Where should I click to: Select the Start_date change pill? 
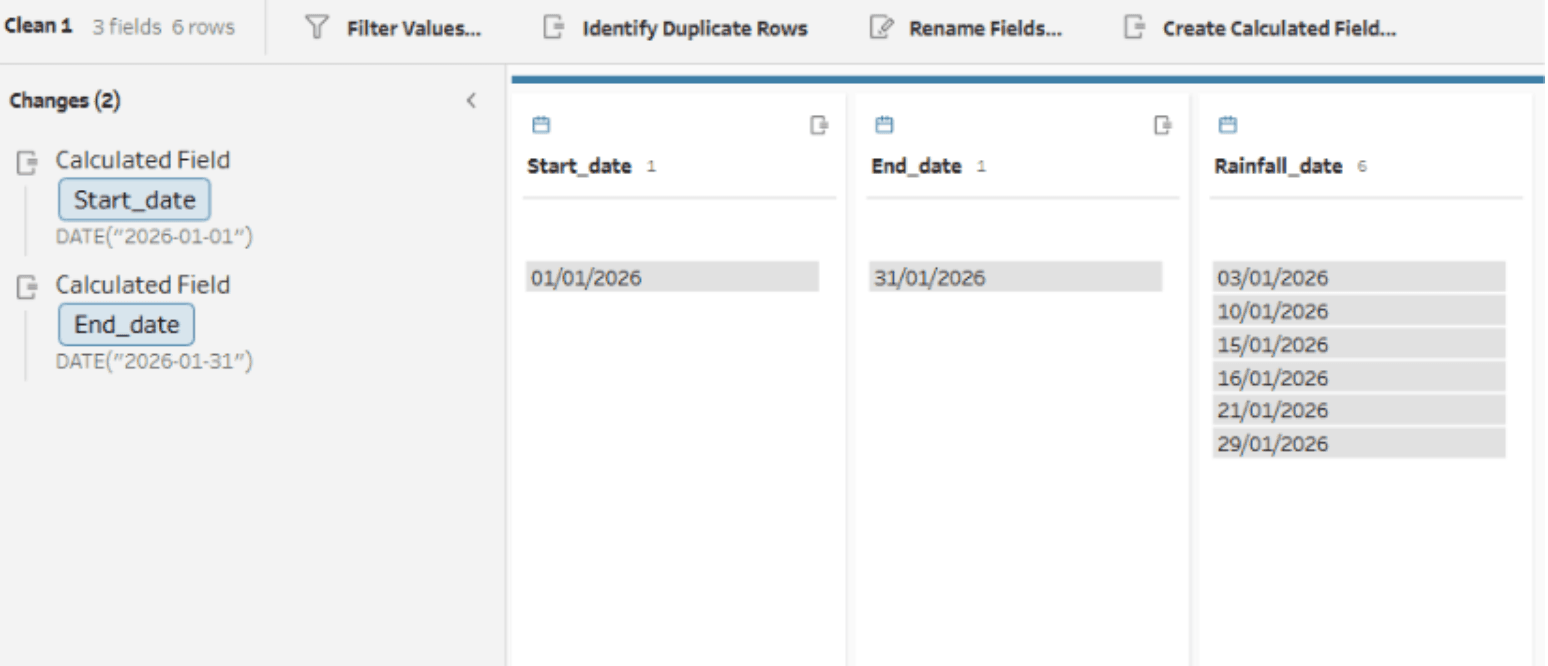click(134, 200)
